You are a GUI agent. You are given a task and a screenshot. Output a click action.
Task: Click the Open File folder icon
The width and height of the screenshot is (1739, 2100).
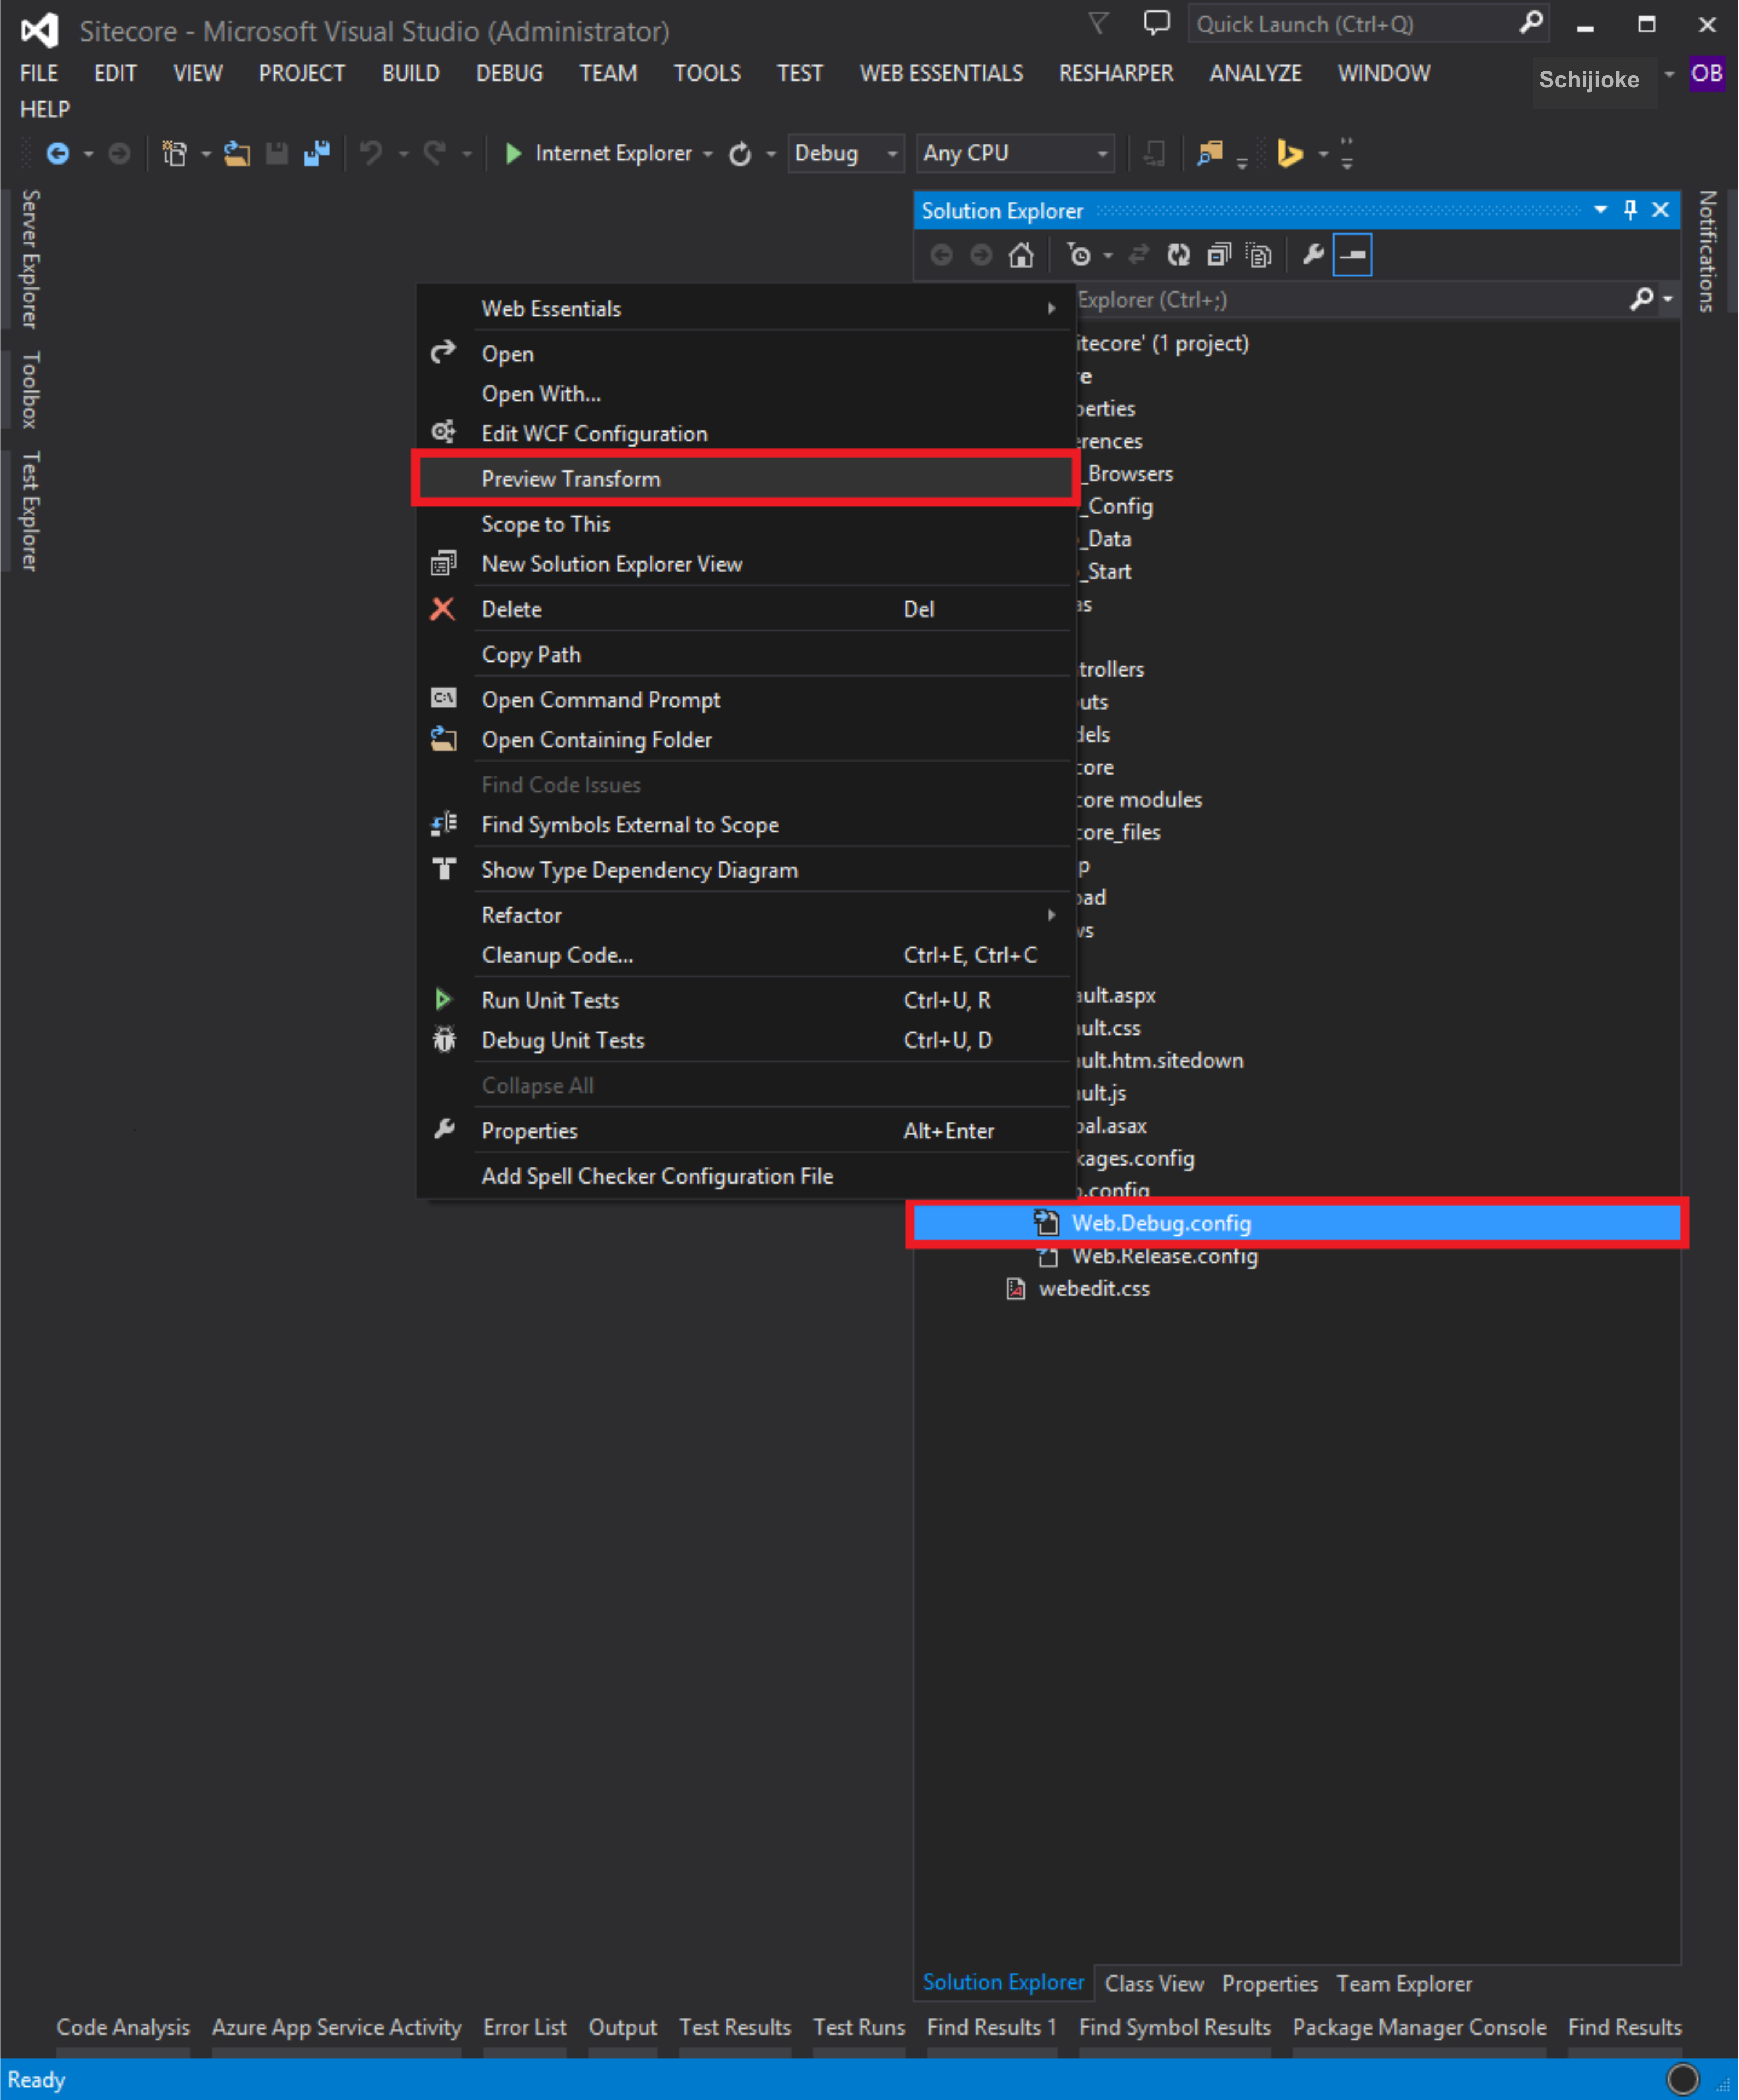(237, 153)
